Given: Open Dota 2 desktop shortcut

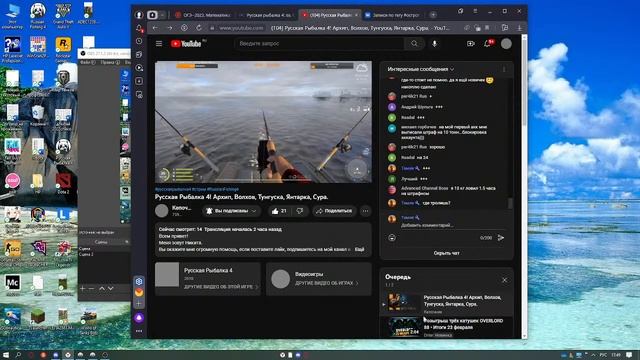Looking at the screenshot, I should point(63,183).
